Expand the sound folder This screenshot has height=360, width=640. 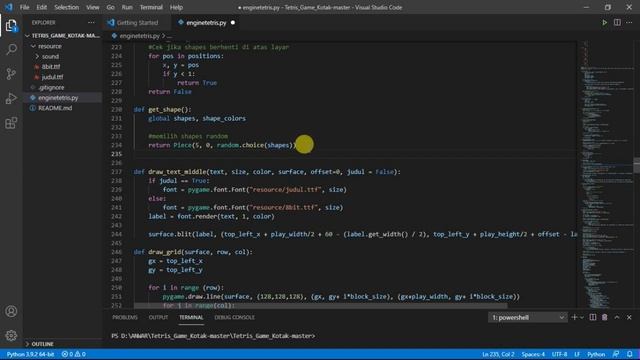click(62, 56)
